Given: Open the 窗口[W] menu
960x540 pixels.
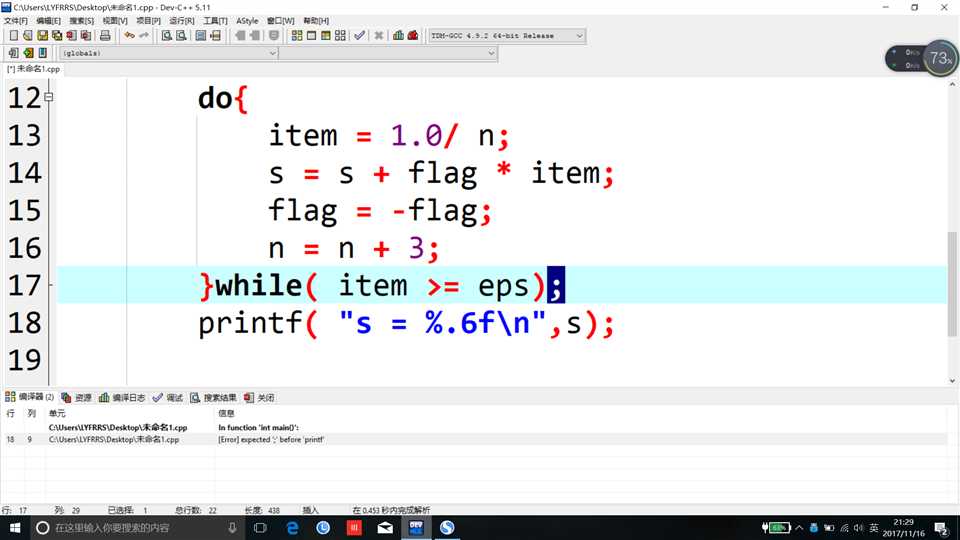Looking at the screenshot, I should pos(280,21).
